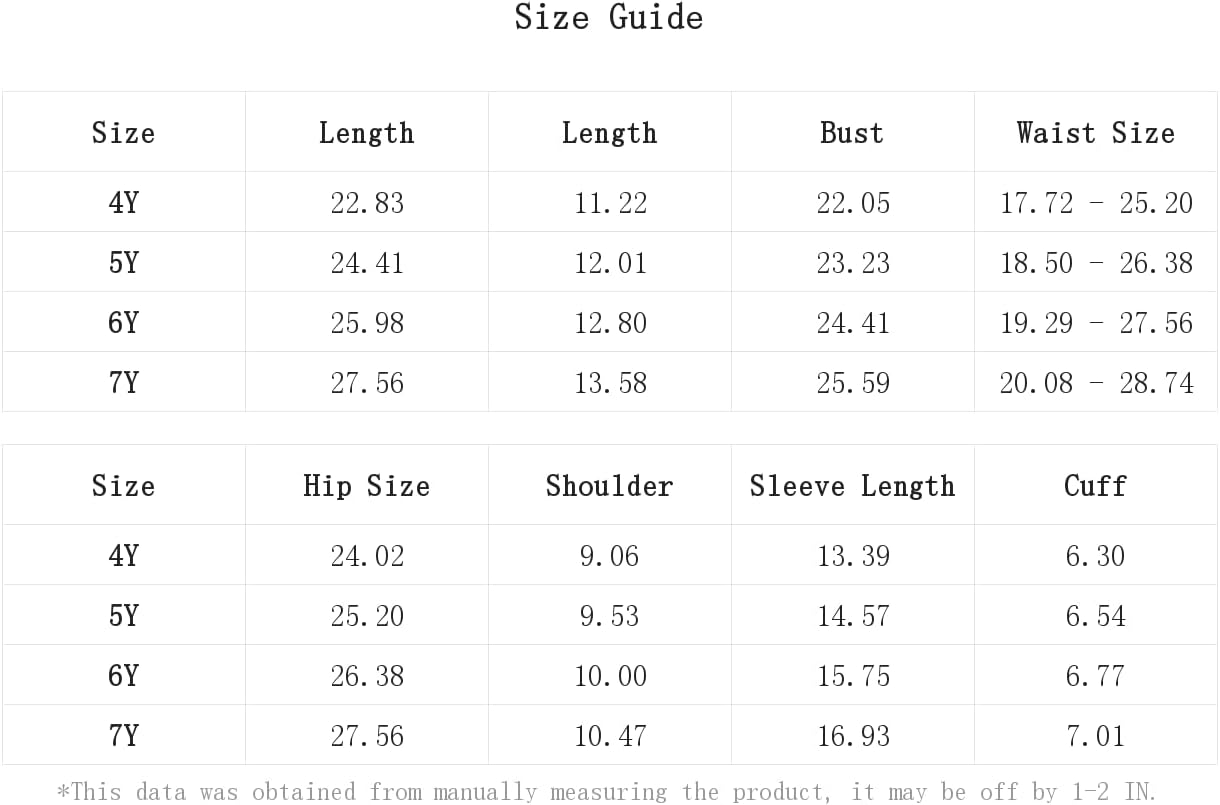Click the Waist Size column header
This screenshot has height=805, width=1220.
tap(1096, 133)
